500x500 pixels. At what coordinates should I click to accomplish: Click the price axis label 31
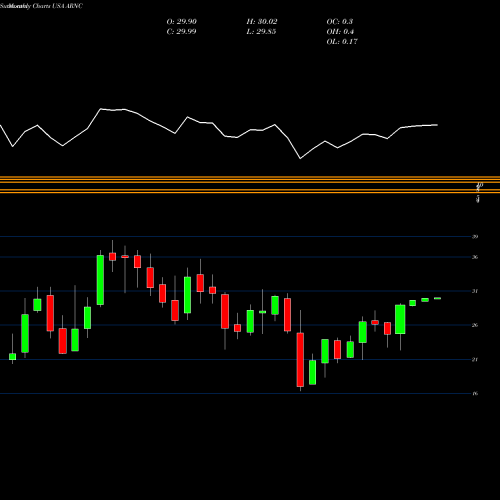[475, 291]
